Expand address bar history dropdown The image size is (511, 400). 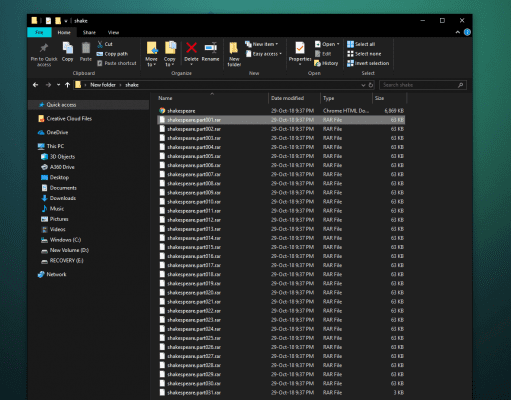[363, 85]
